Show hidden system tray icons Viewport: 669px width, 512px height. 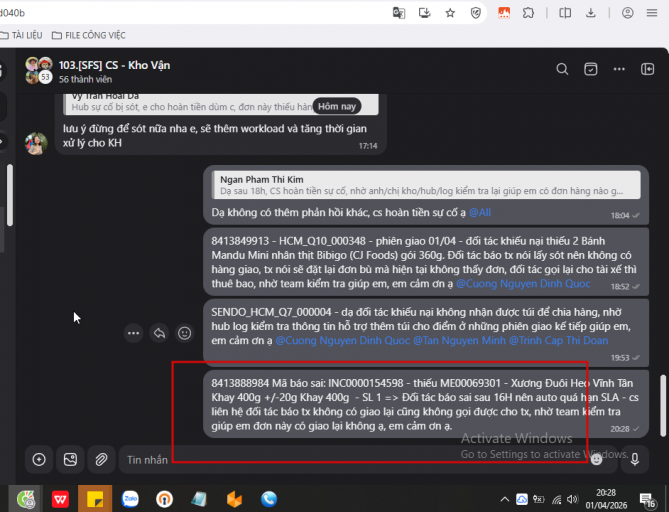point(504,499)
